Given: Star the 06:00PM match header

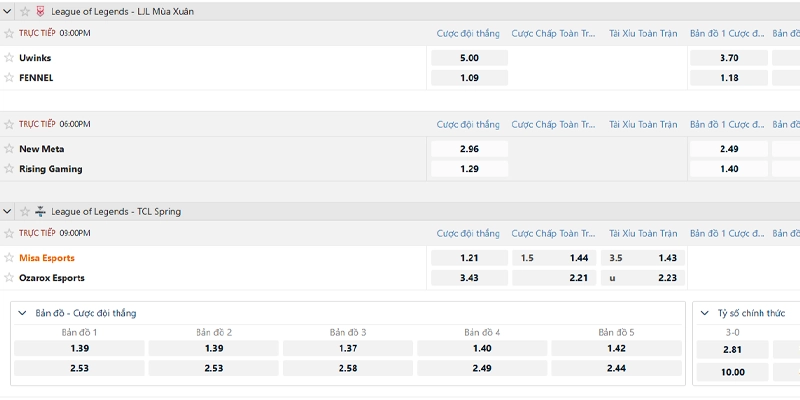Looking at the screenshot, I should pos(9,124).
